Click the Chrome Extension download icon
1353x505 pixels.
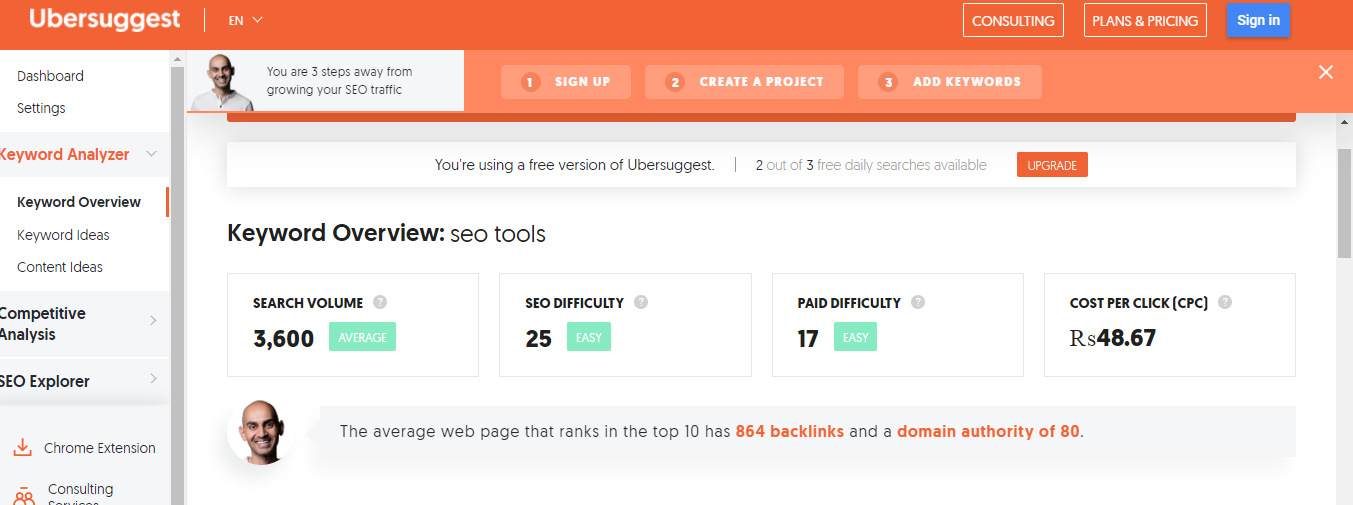23,448
